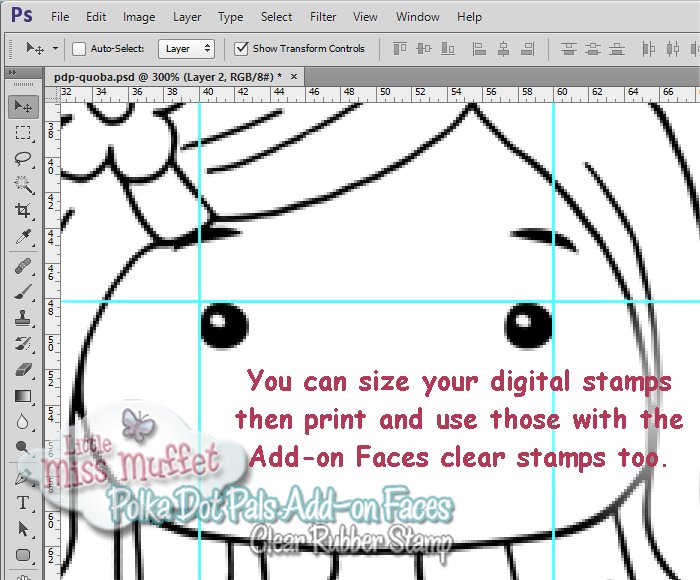Choose the Lasso tool
Image resolution: width=700 pixels, height=580 pixels.
click(x=23, y=158)
